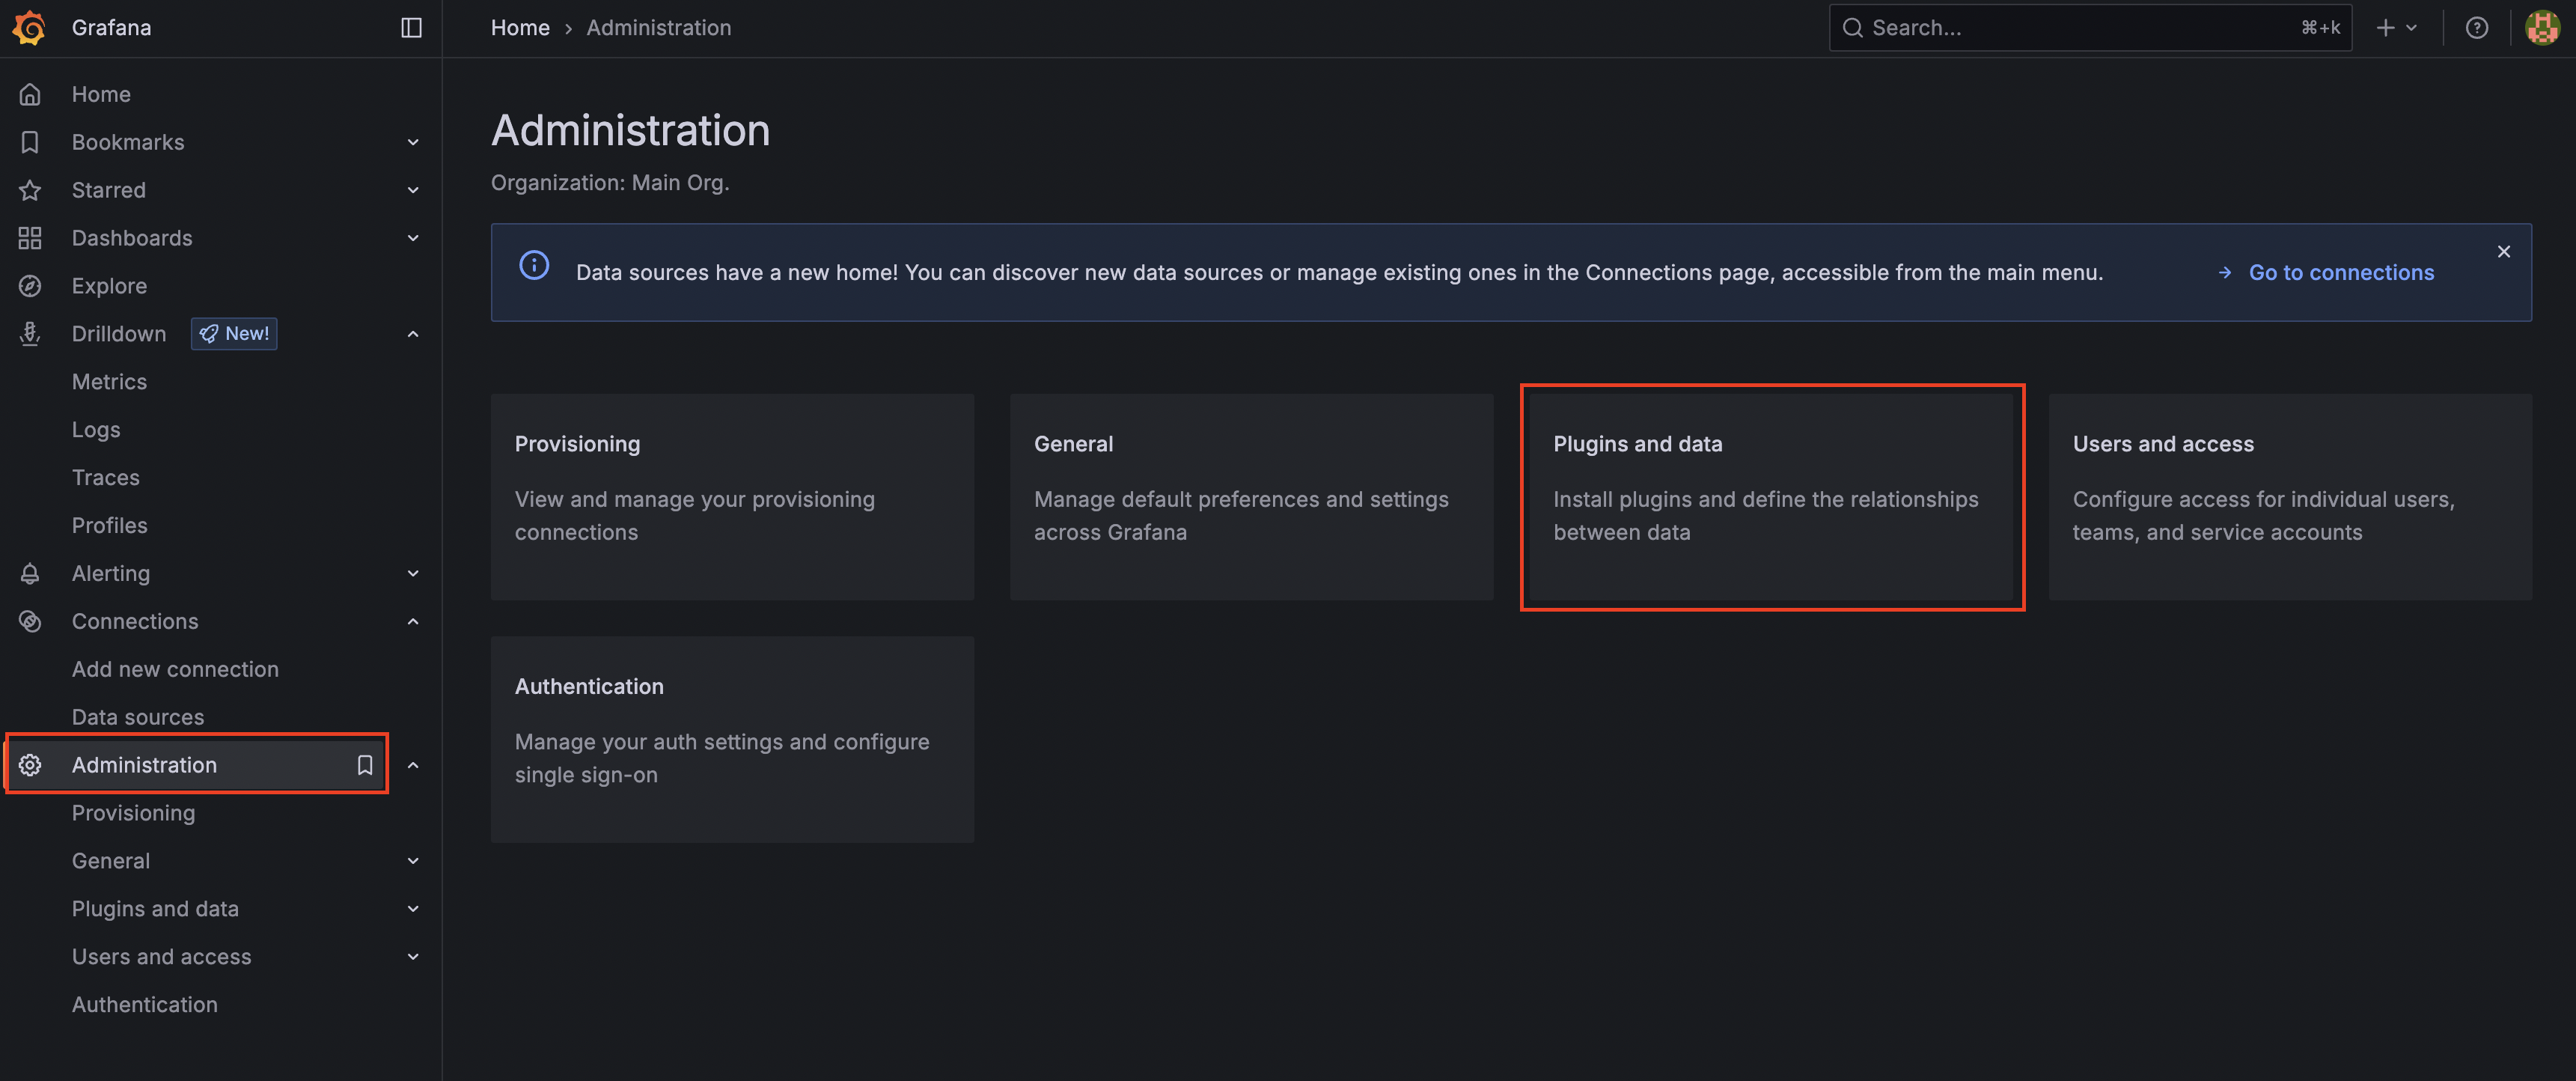The width and height of the screenshot is (2576, 1081).
Task: Click the Starred star icon
Action: [x=30, y=190]
